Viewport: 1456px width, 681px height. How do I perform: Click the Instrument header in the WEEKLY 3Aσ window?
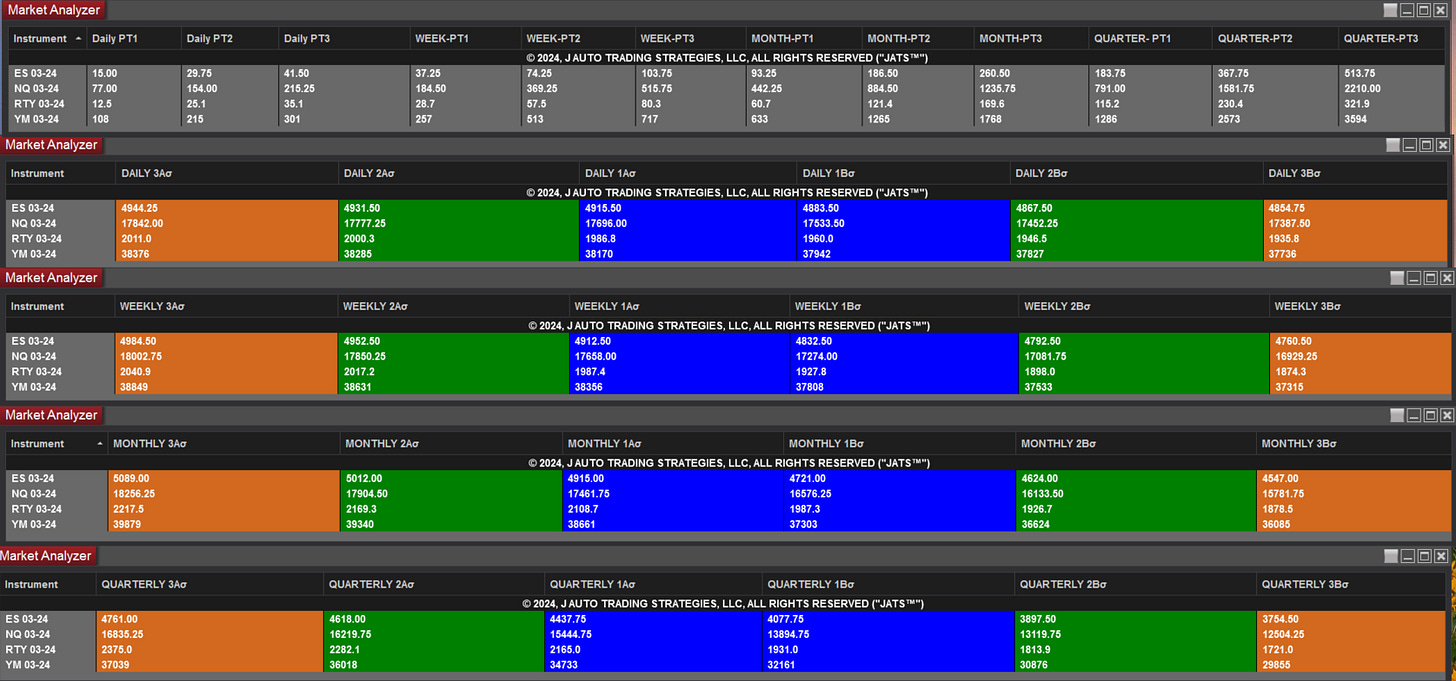pyautogui.click(x=60, y=306)
